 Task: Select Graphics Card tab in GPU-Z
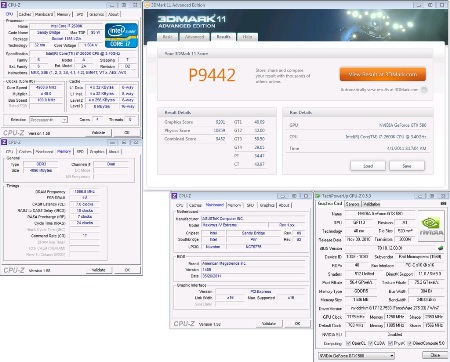tap(330, 203)
